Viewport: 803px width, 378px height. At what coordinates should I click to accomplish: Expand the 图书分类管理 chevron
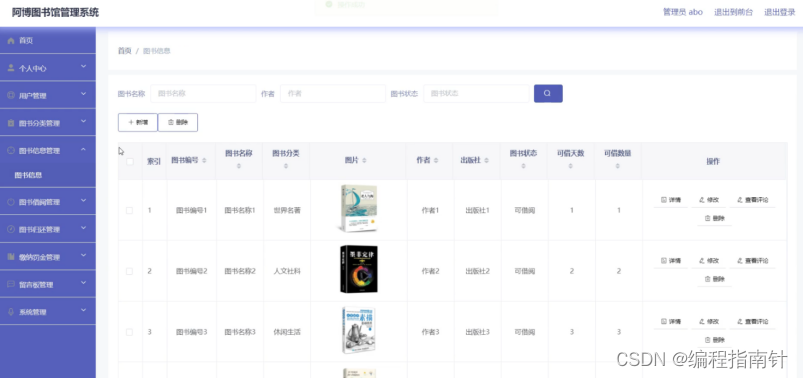(83, 122)
